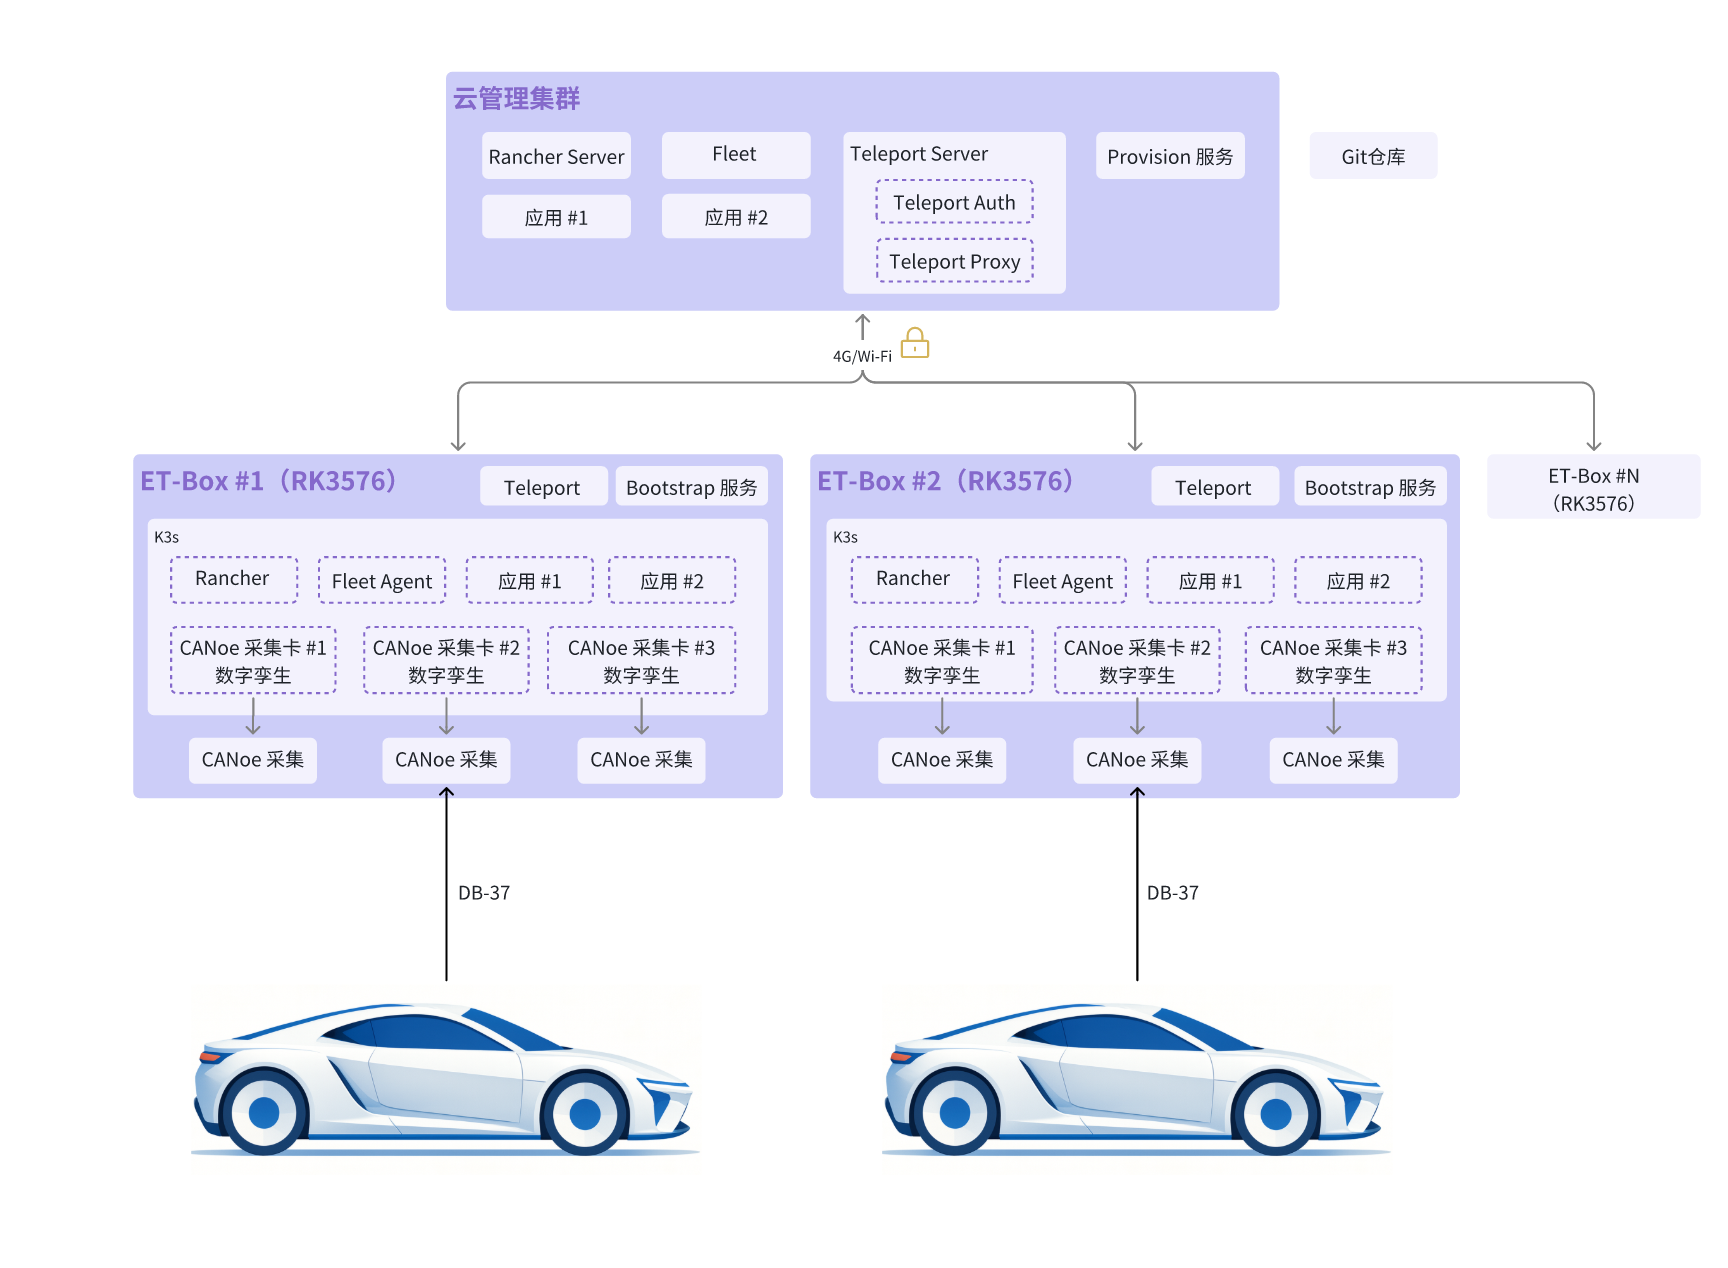Image resolution: width=1728 pixels, height=1268 pixels.
Task: Select the Teleport Proxy dashed box
Action: click(x=955, y=261)
